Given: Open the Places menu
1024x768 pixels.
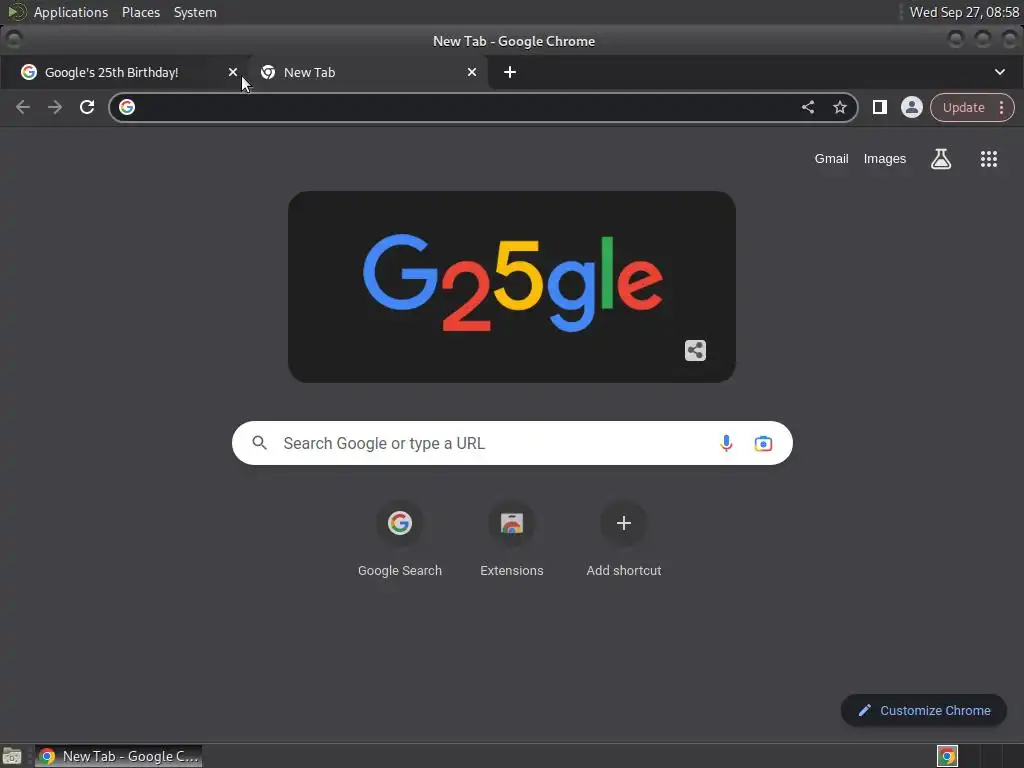Looking at the screenshot, I should coord(141,12).
